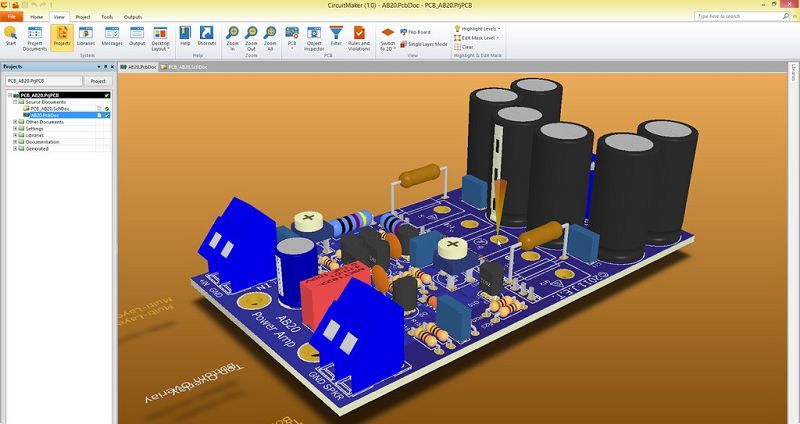This screenshot has width=800, height=424.
Task: Open Rules and Violations
Action: (359, 38)
